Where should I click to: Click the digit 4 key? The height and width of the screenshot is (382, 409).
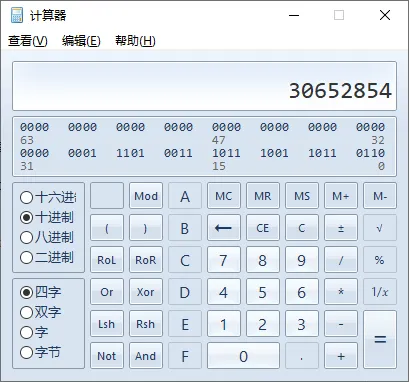coord(224,292)
